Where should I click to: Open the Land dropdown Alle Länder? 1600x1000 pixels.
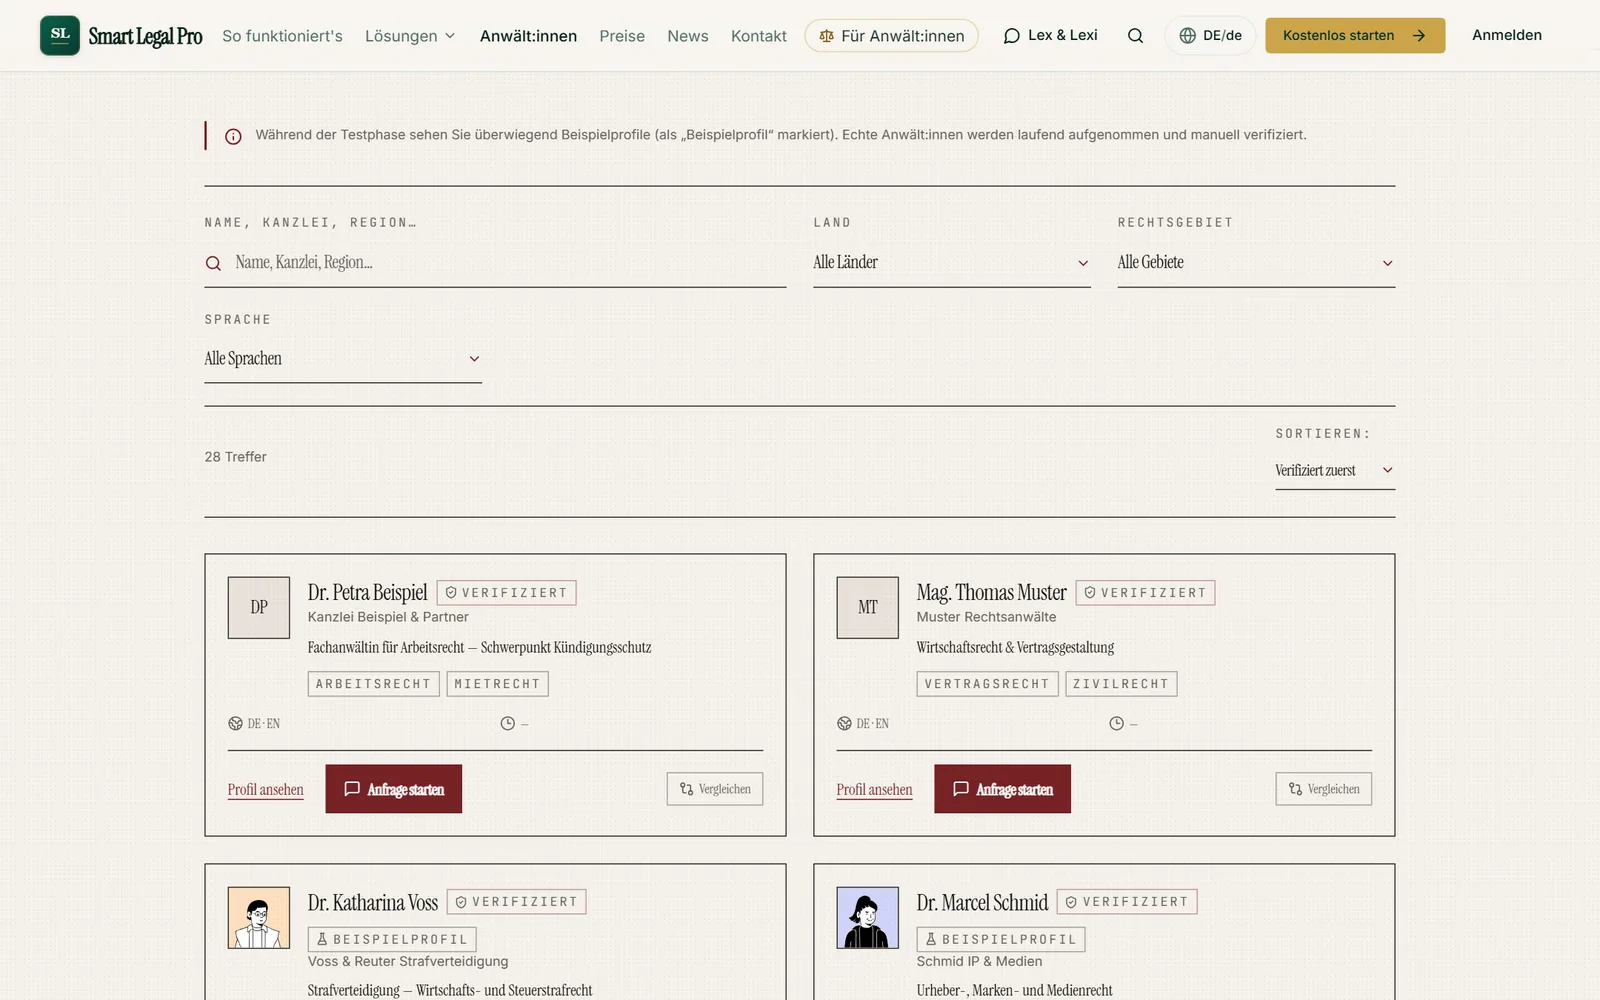pyautogui.click(x=952, y=263)
